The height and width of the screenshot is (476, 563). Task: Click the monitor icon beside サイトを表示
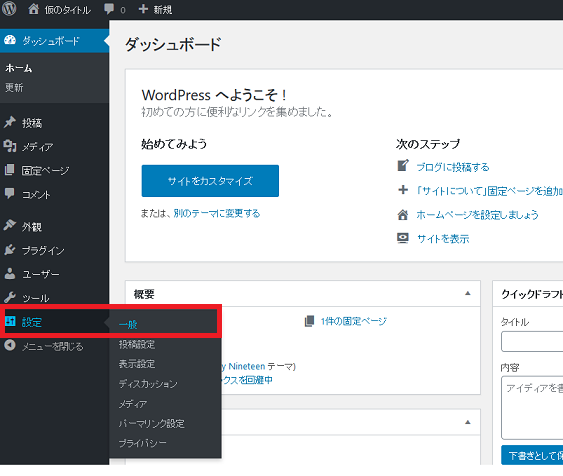click(x=403, y=238)
